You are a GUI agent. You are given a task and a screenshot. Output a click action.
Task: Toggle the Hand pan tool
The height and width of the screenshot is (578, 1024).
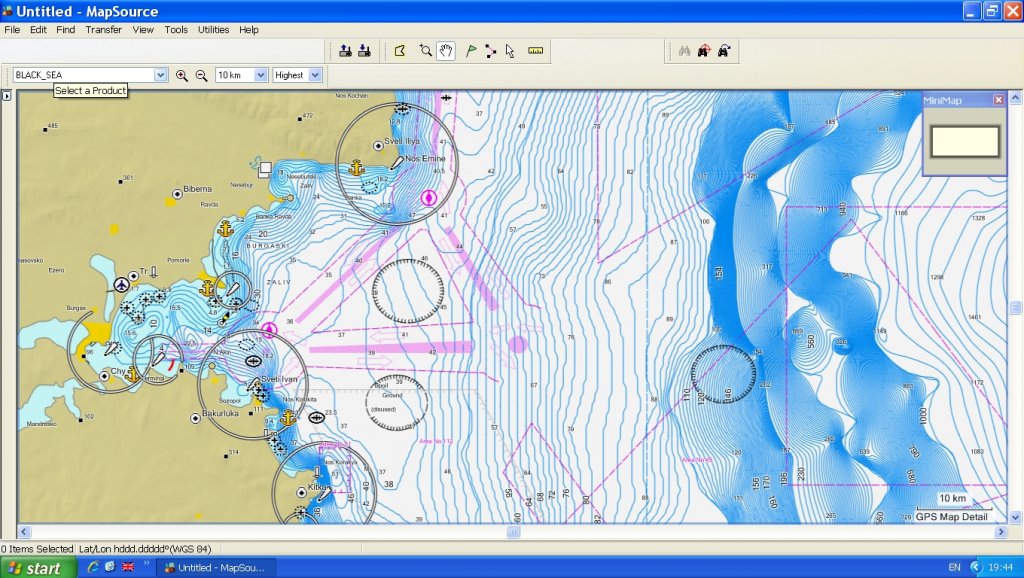[x=446, y=51]
